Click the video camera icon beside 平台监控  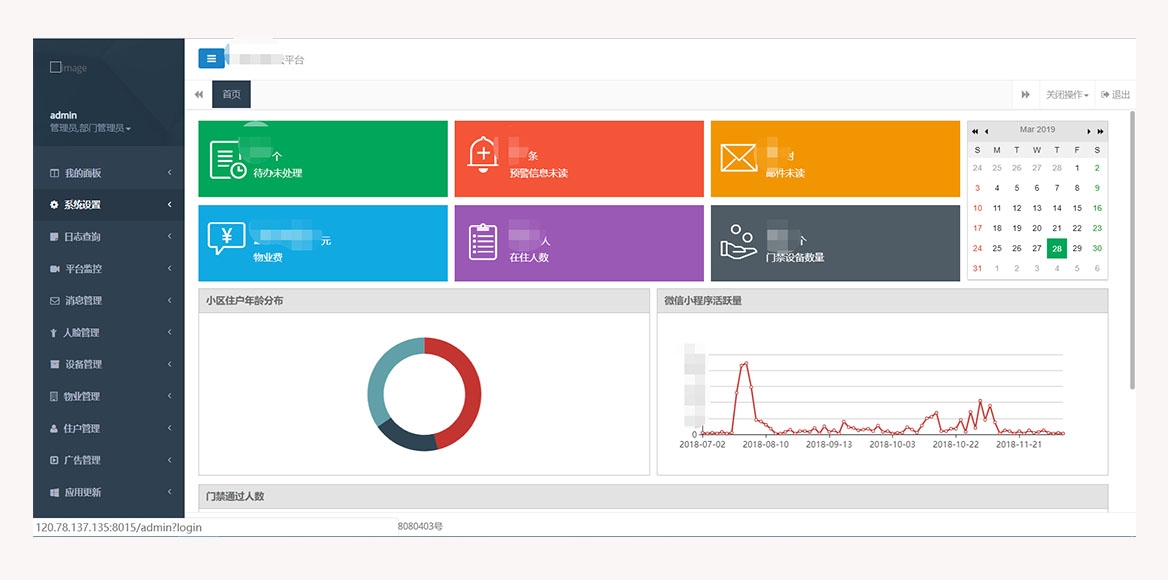pos(55,269)
